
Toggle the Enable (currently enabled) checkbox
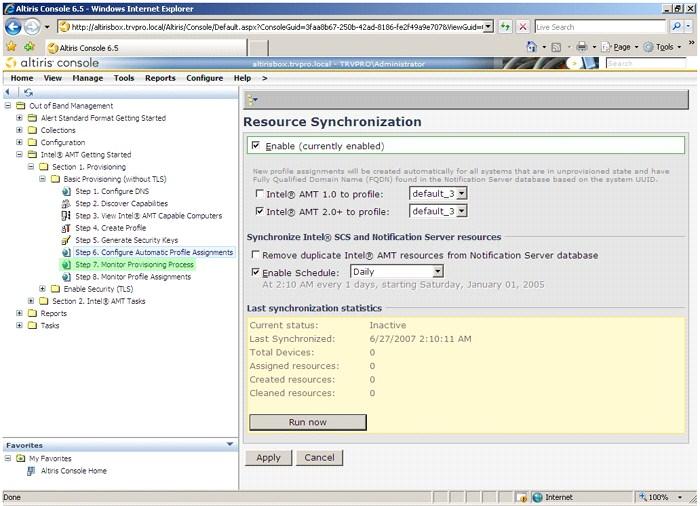point(256,145)
